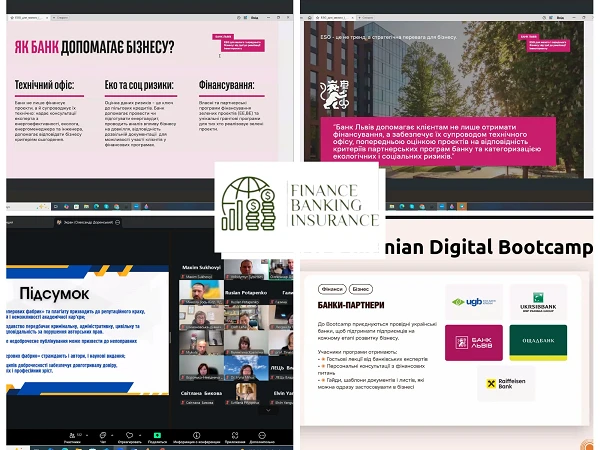Click the Підсумок slide heading

point(54,294)
